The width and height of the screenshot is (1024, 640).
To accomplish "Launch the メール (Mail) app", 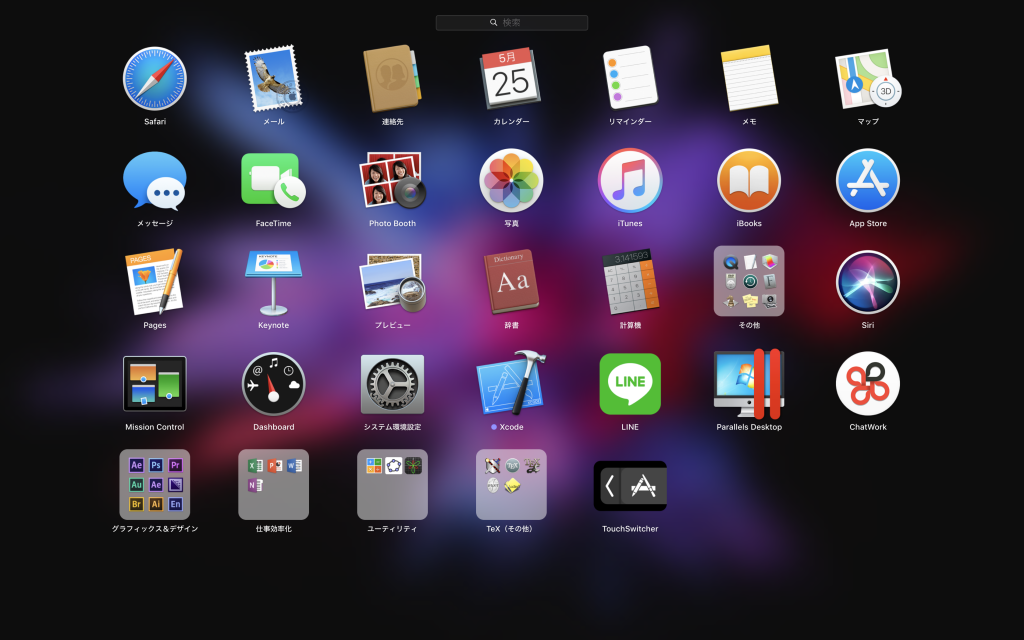I will [x=274, y=78].
